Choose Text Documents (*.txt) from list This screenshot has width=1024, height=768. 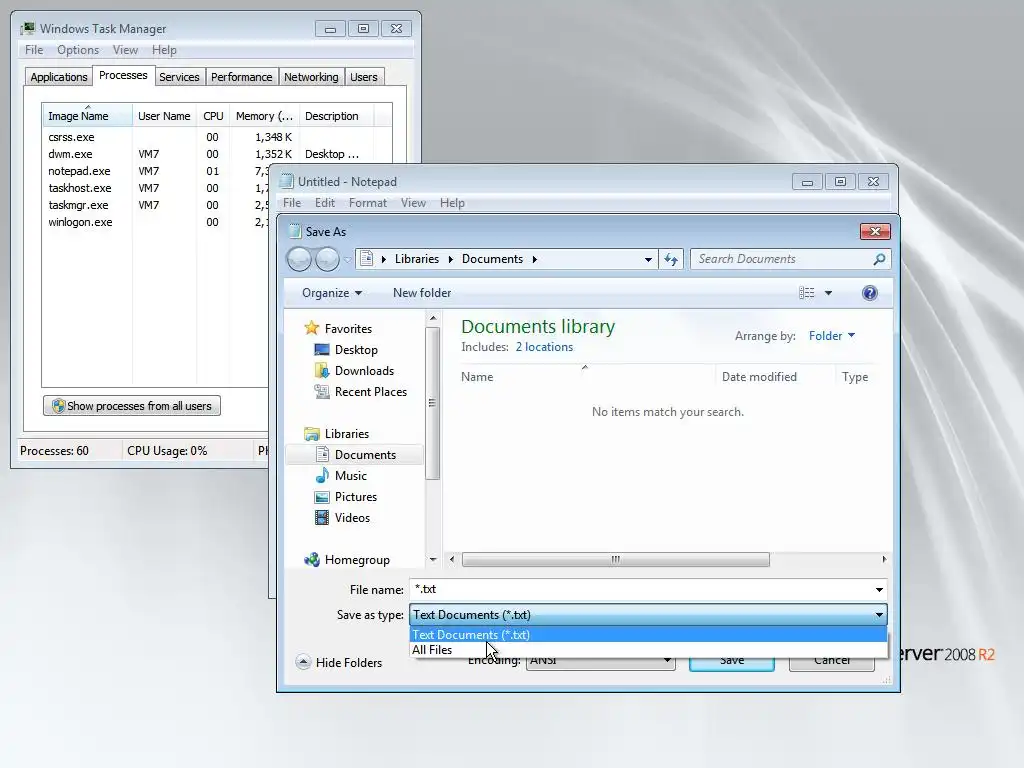pos(648,635)
